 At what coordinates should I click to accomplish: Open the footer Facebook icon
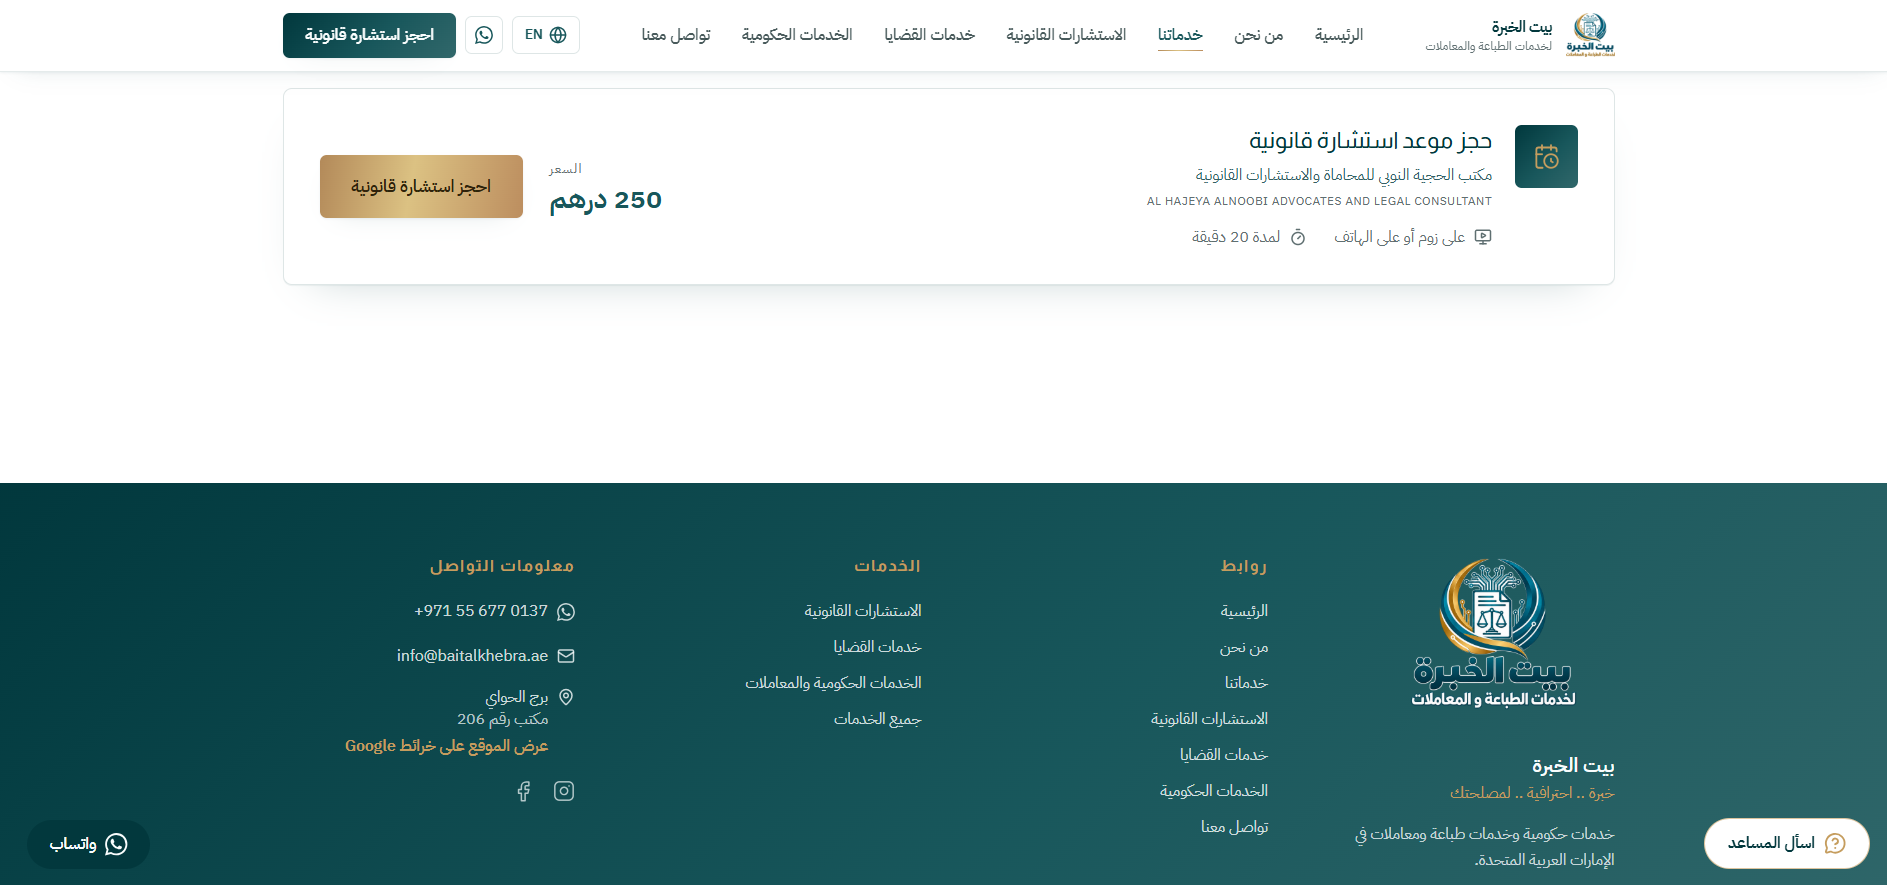coord(524,791)
